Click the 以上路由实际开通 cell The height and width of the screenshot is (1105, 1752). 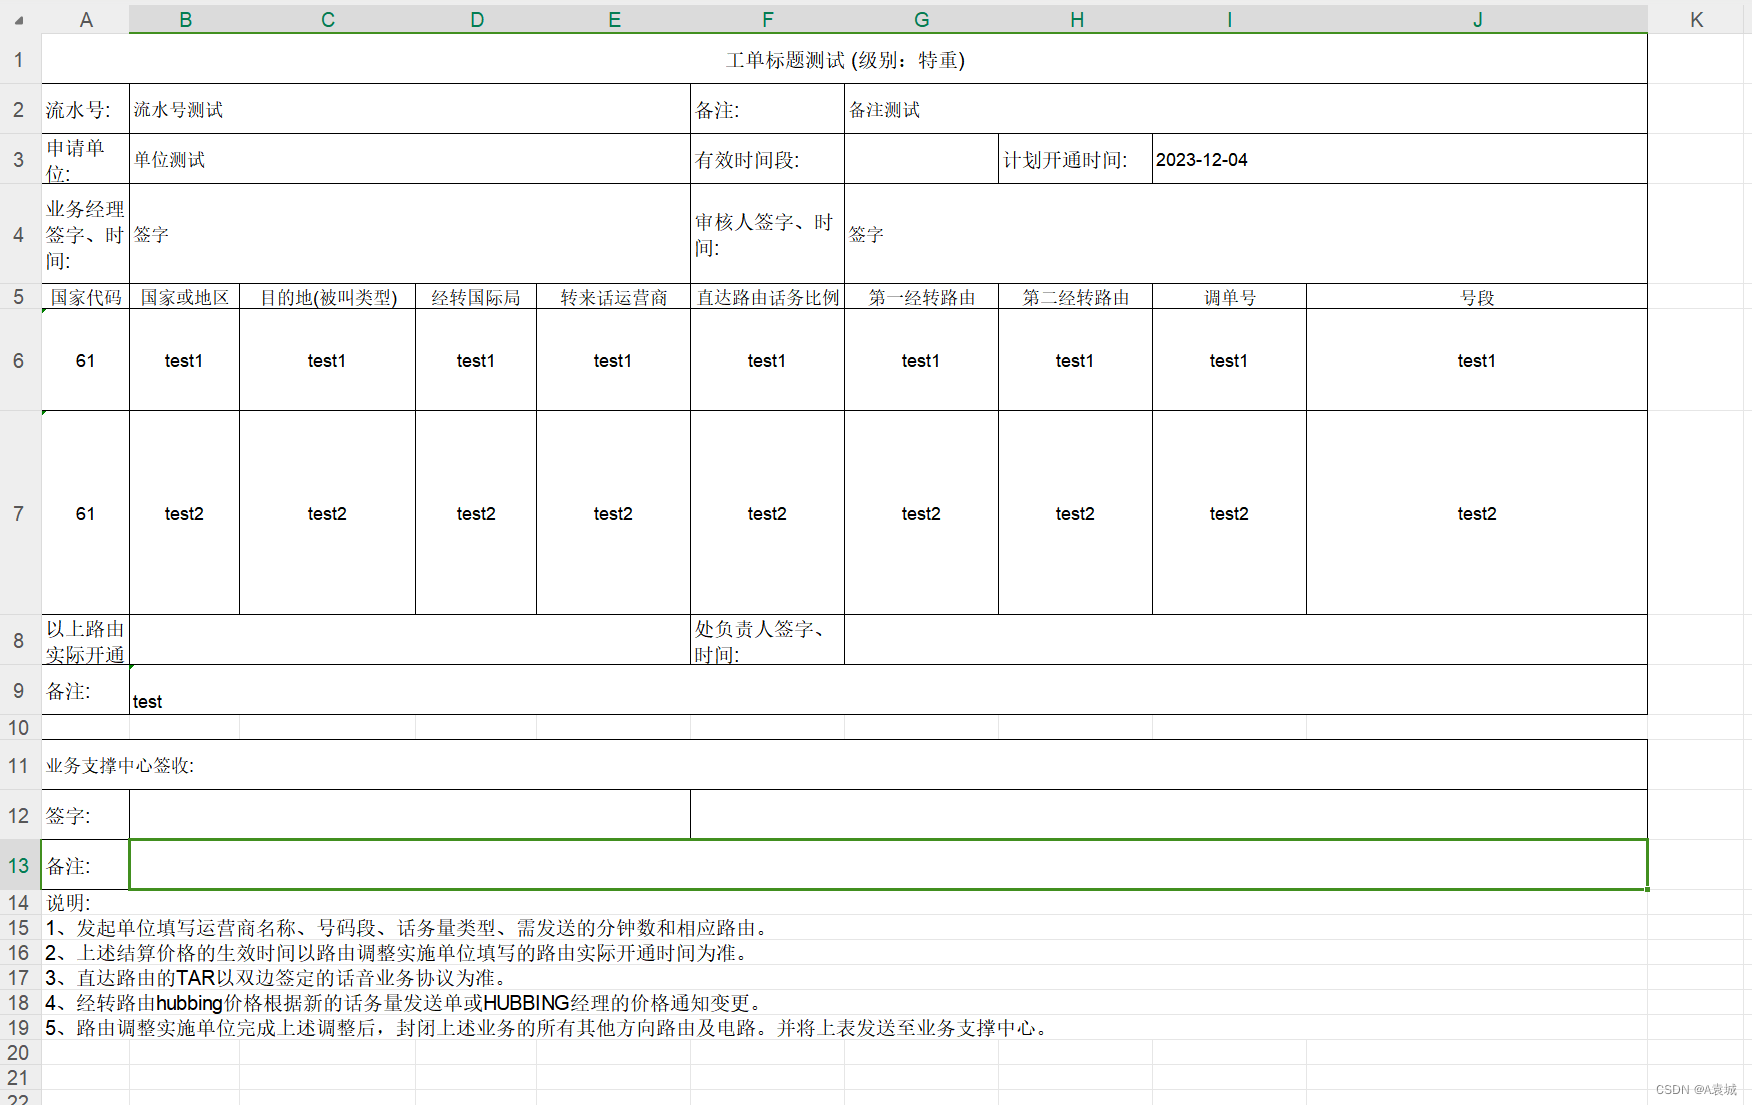[x=86, y=640]
